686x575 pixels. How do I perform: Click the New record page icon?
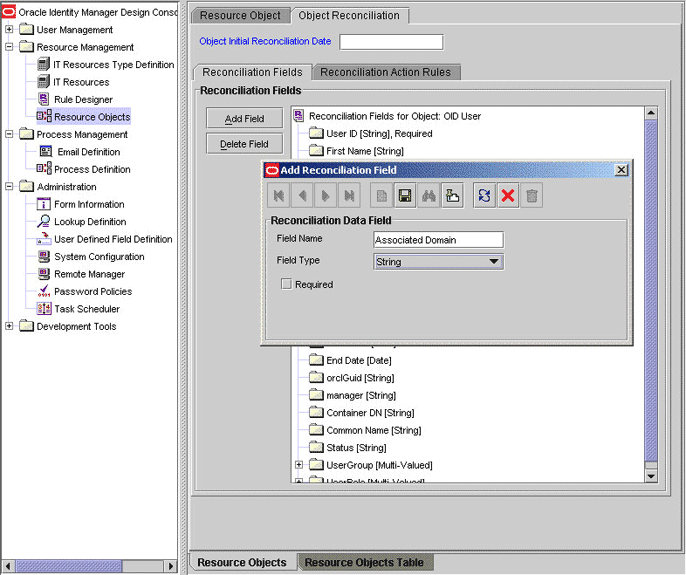(382, 196)
